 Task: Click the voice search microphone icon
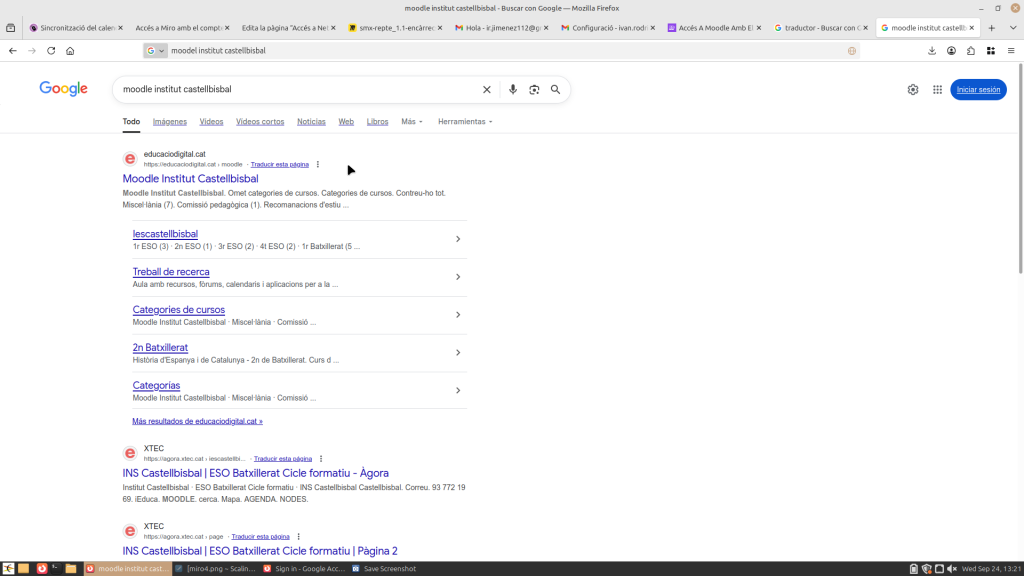[513, 89]
